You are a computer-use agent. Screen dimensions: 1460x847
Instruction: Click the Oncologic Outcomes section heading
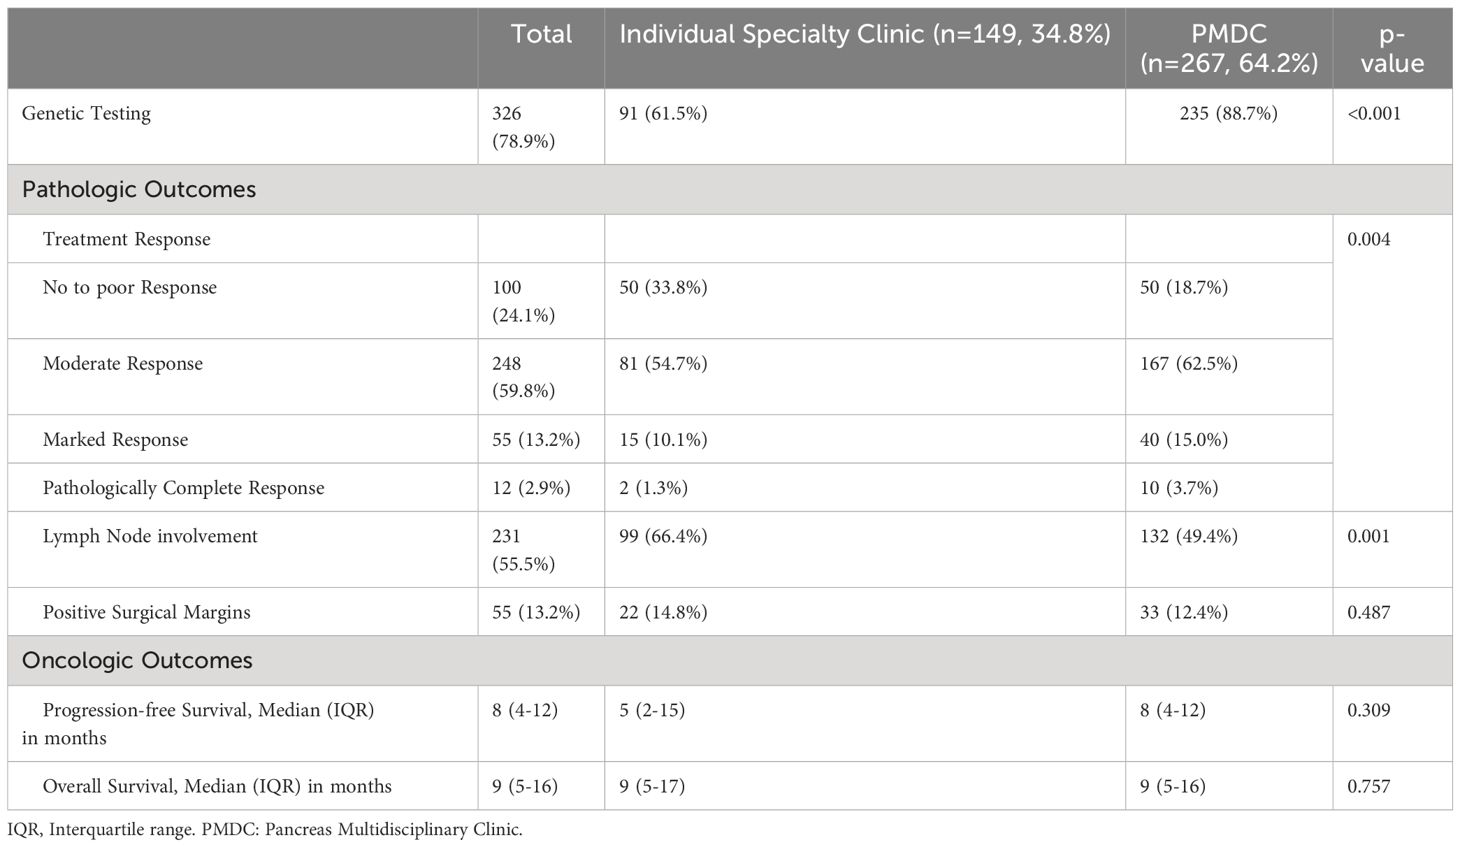click(x=137, y=660)
